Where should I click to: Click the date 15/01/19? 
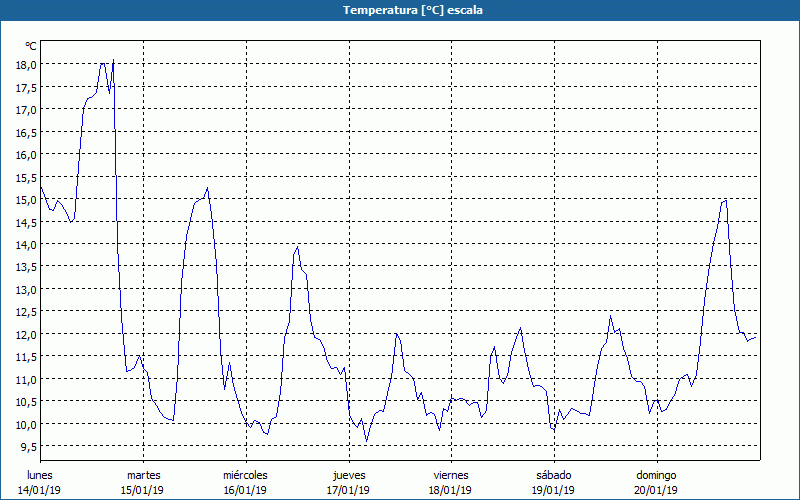click(142, 490)
